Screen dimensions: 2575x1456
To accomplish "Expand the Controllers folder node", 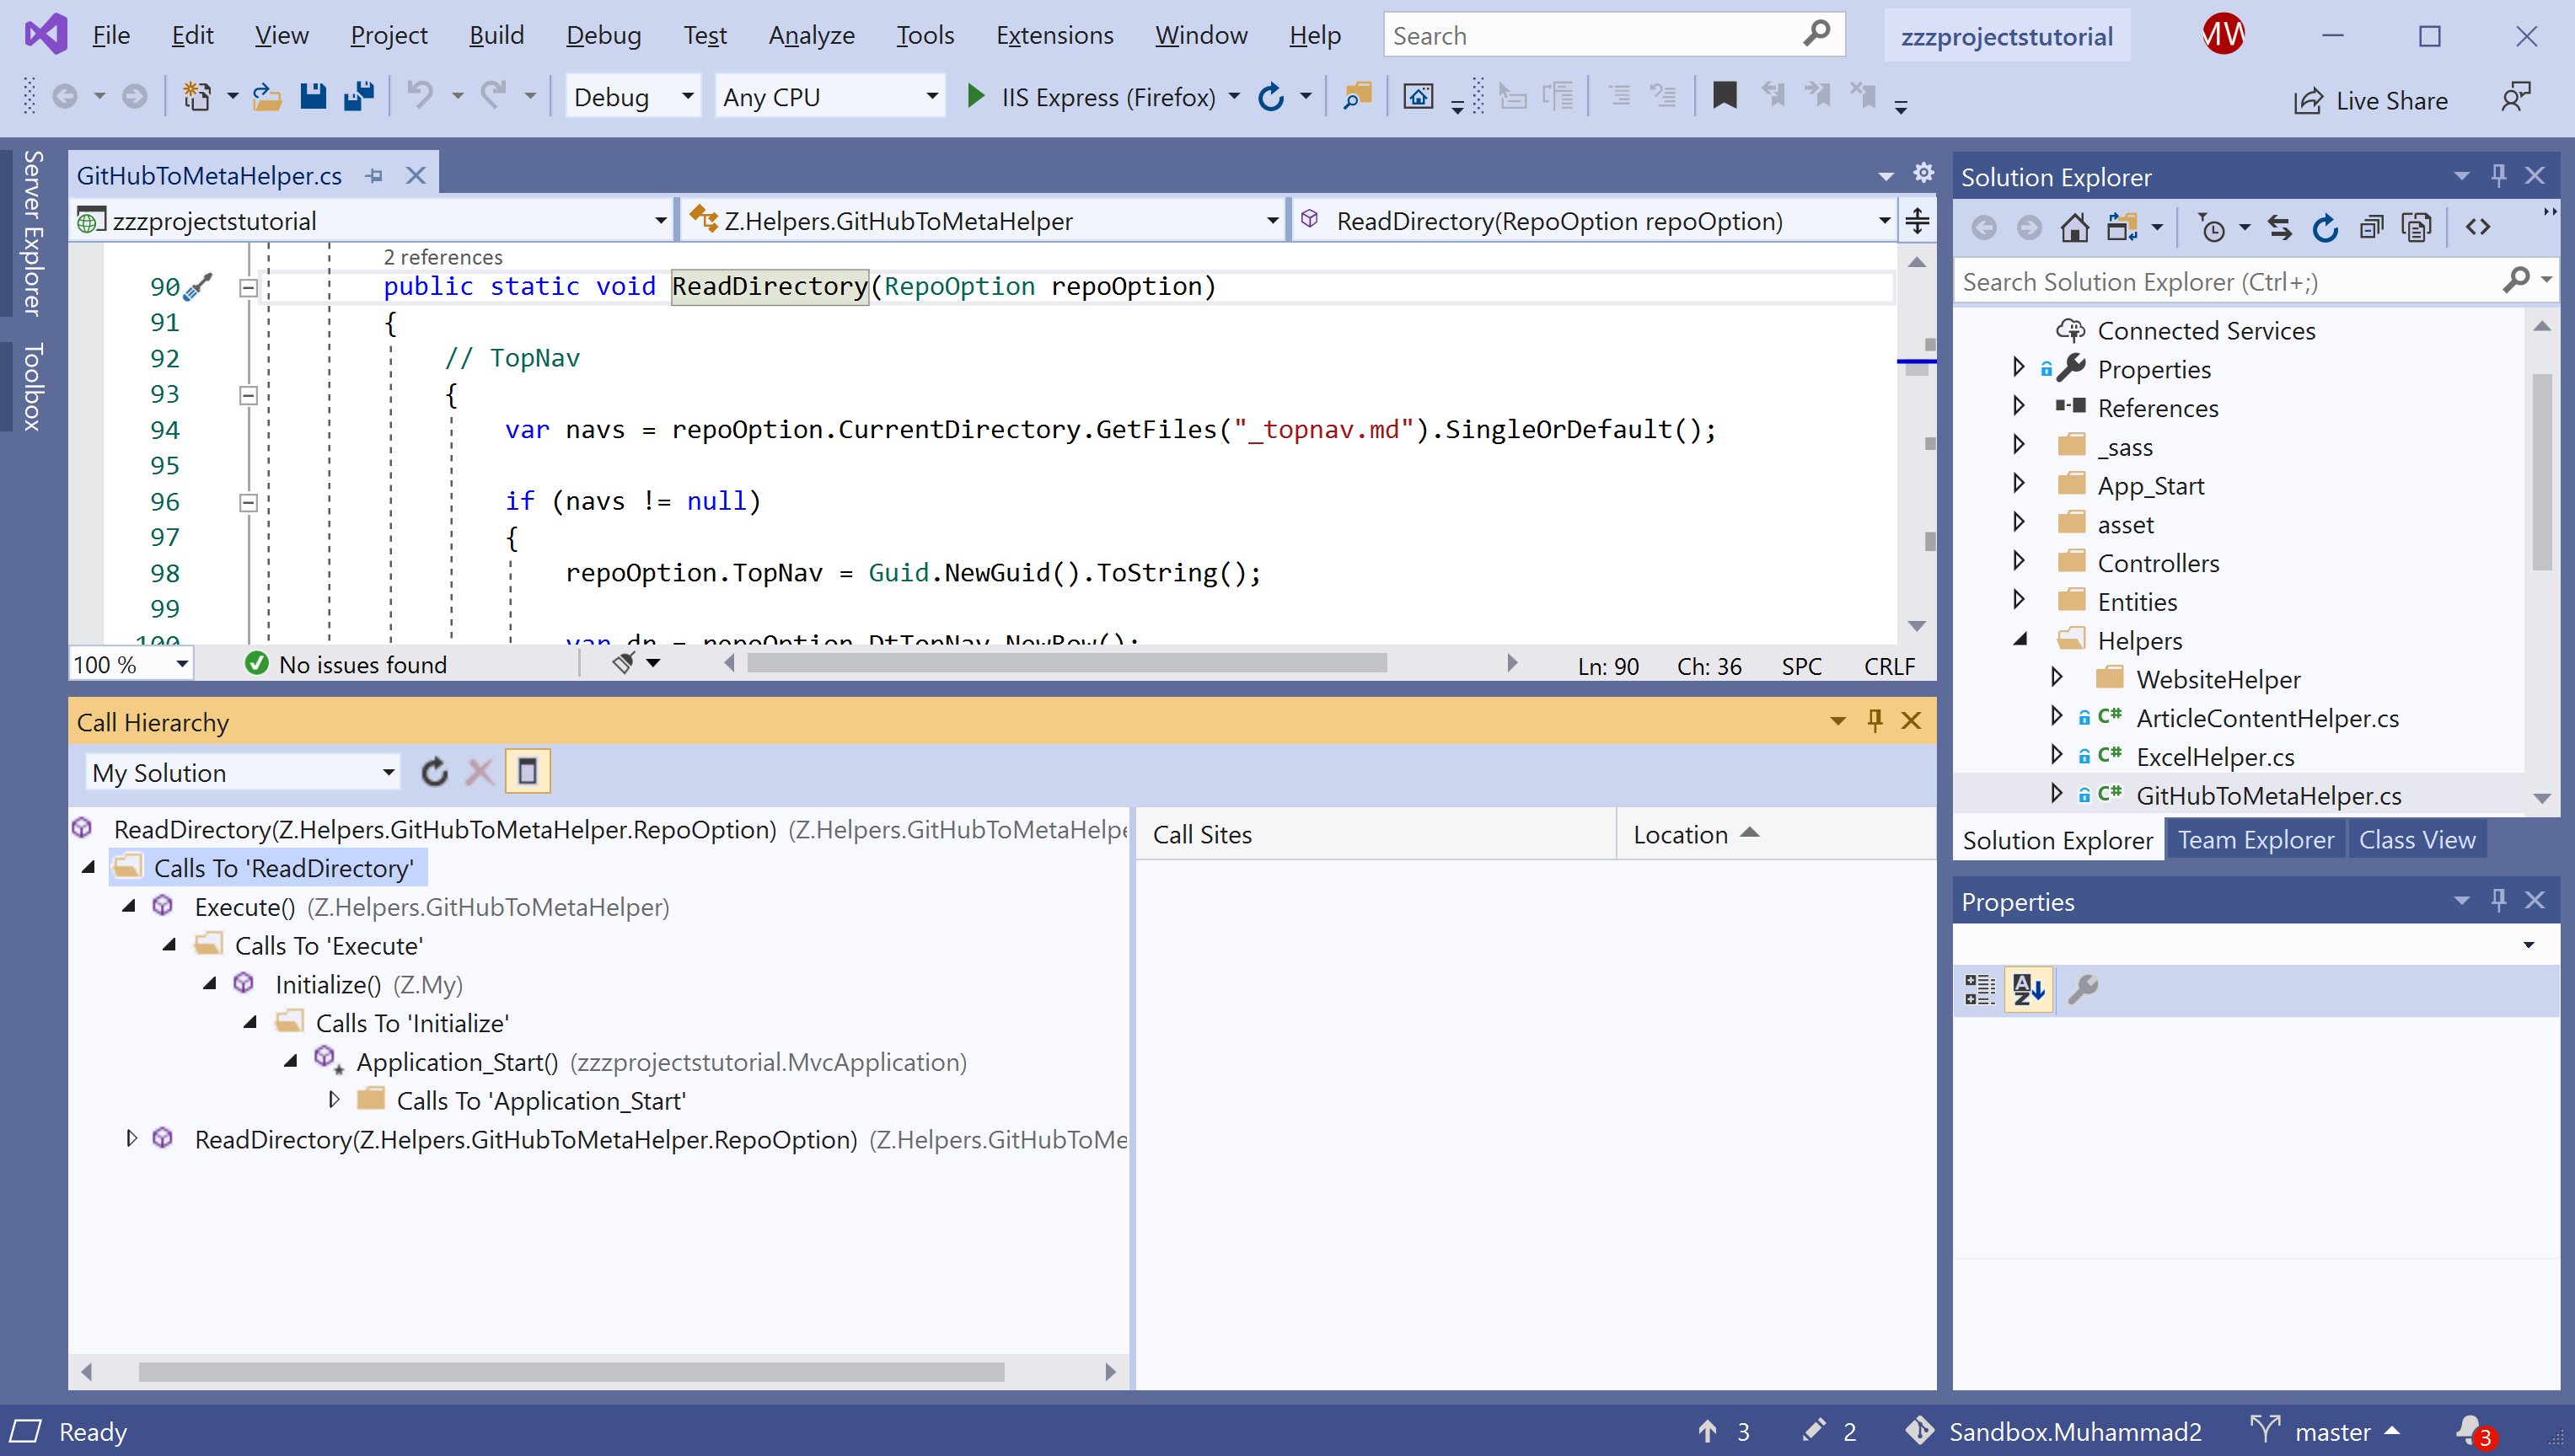I will pos(2018,562).
